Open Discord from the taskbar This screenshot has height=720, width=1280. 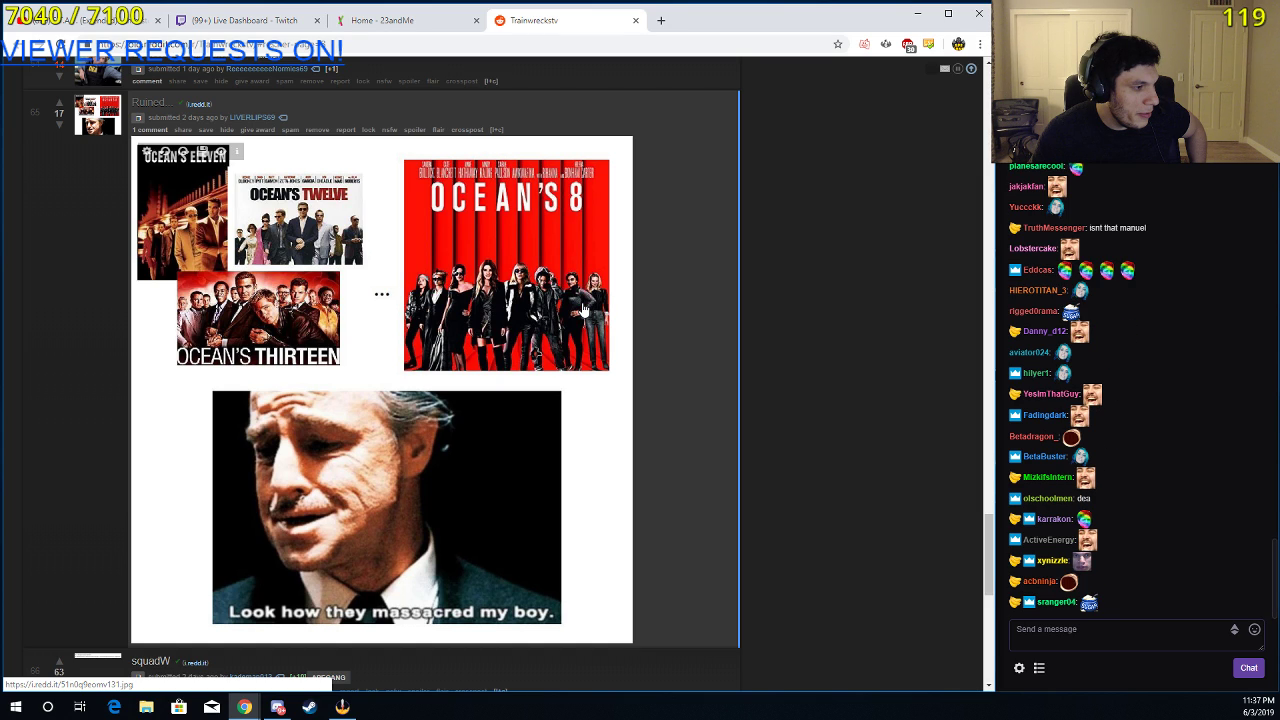coord(277,707)
